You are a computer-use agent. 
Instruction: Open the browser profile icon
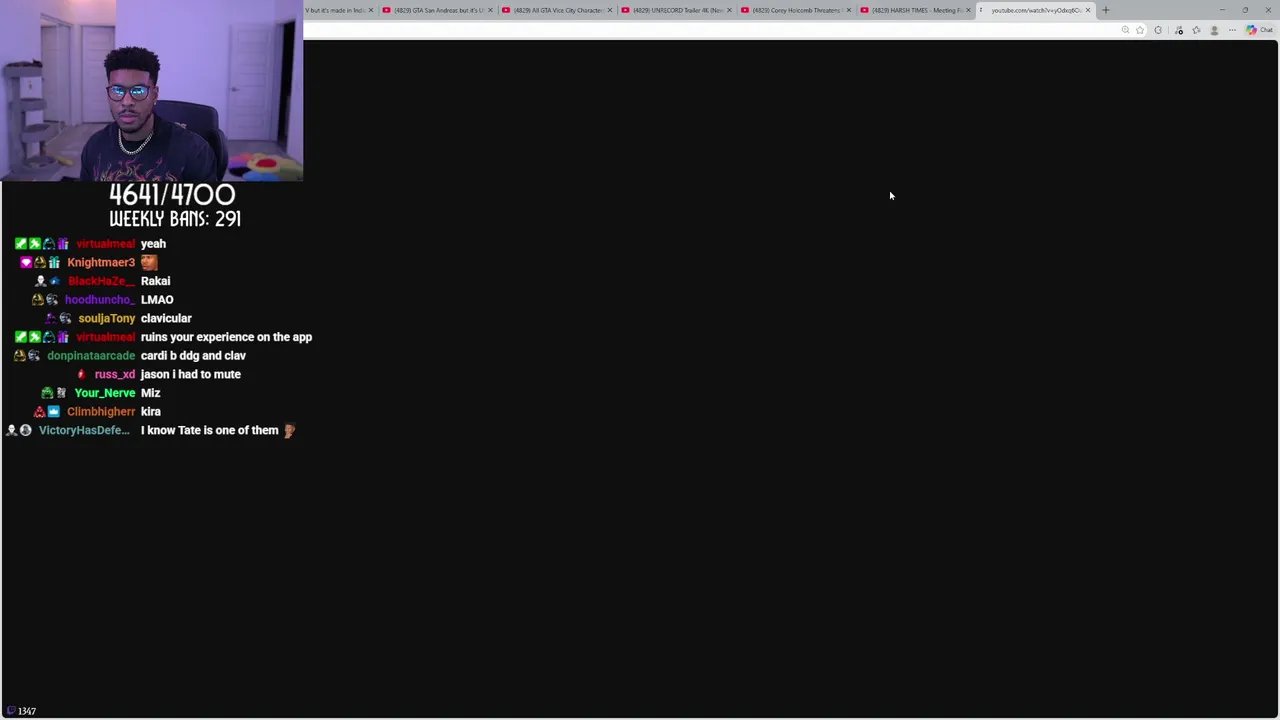pyautogui.click(x=1214, y=30)
